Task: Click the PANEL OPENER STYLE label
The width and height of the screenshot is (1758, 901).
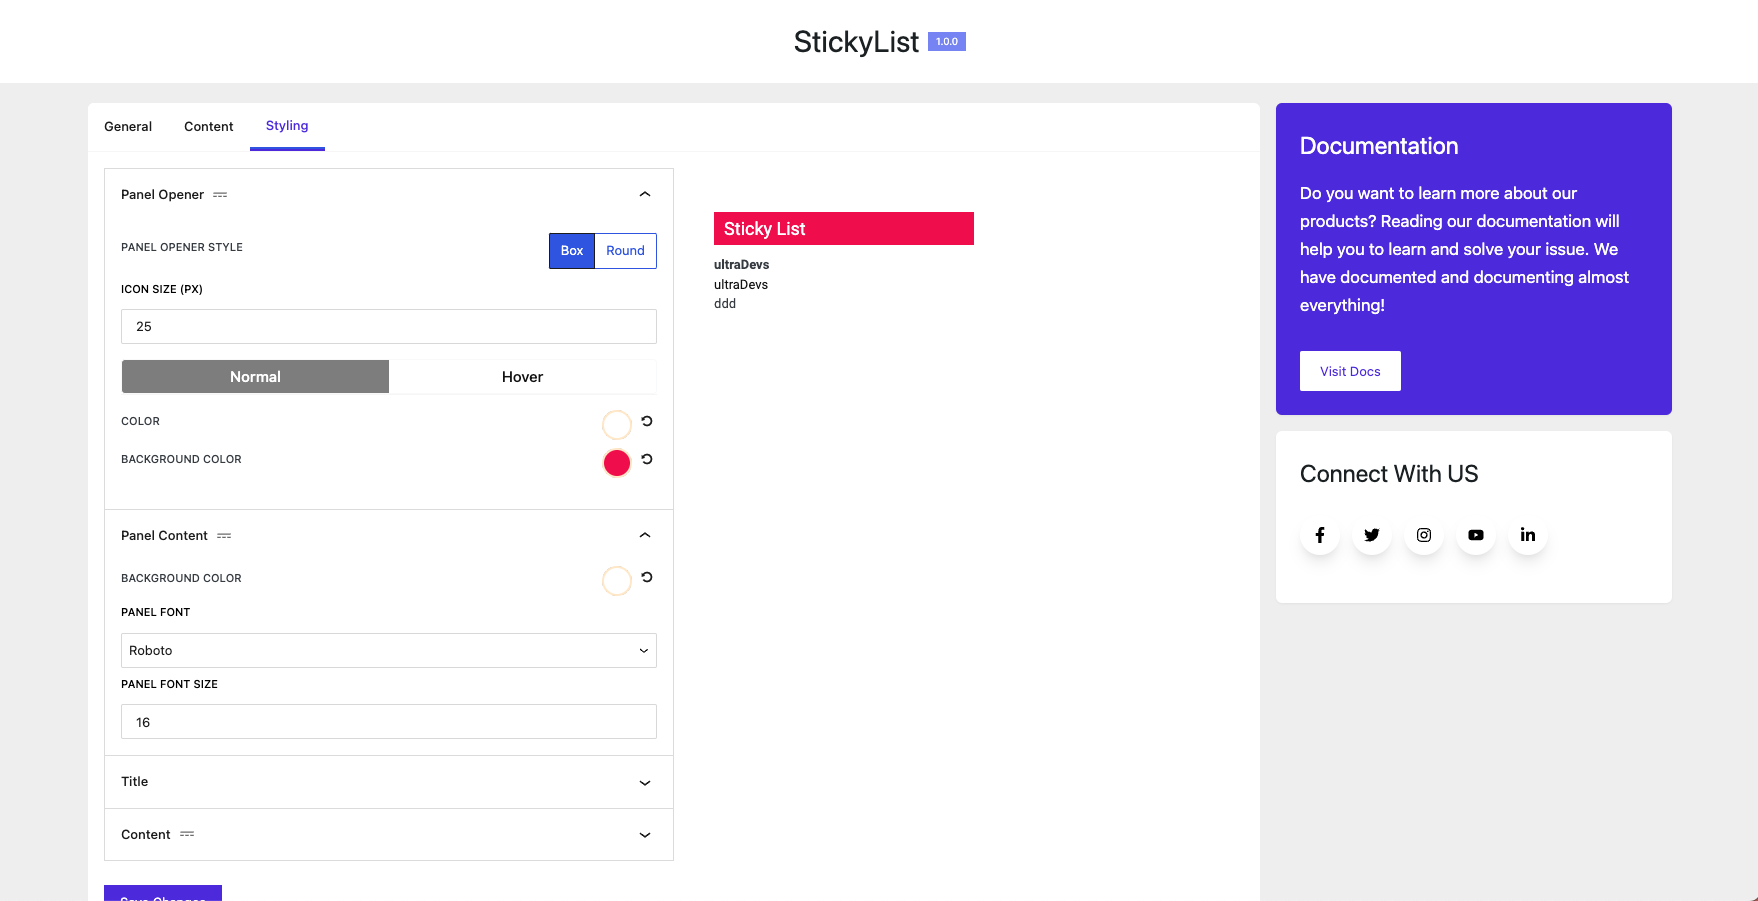Action: pyautogui.click(x=182, y=247)
